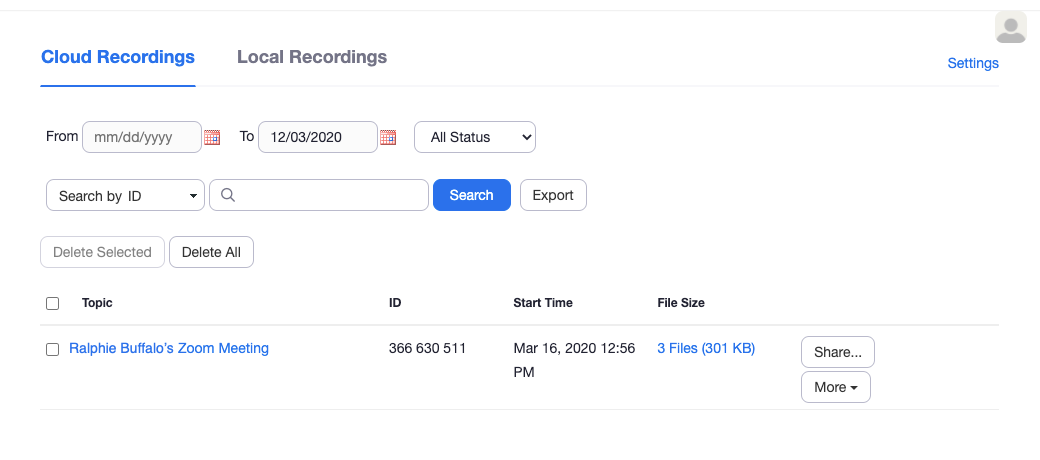Open the 3 Files (301 KB) link

[x=706, y=348]
